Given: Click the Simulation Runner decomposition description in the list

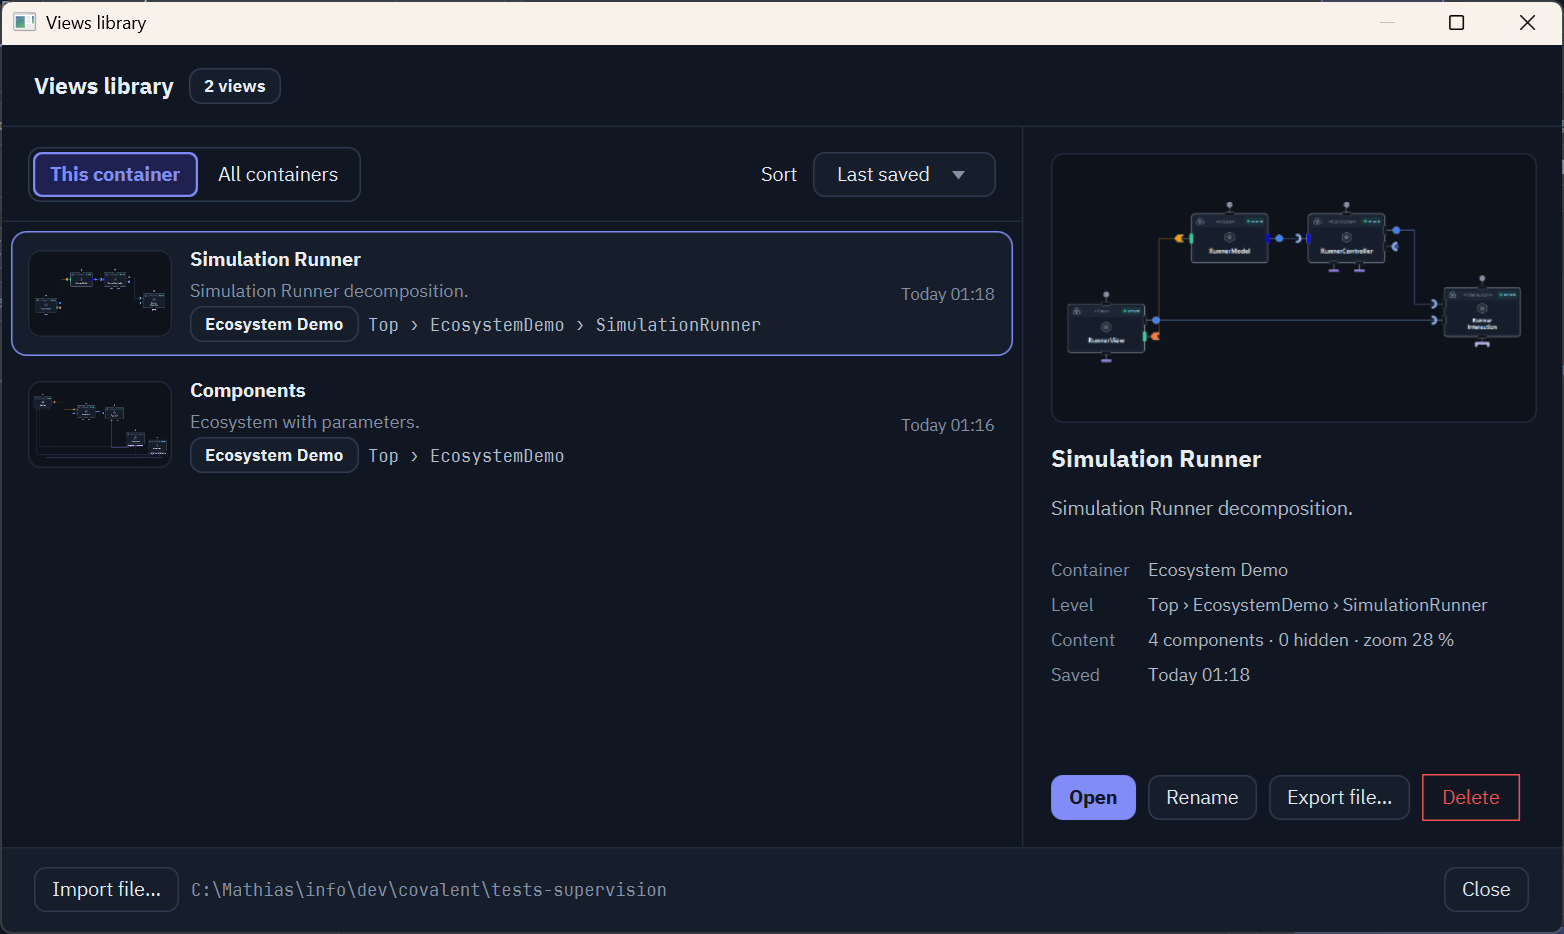Looking at the screenshot, I should click(329, 291).
